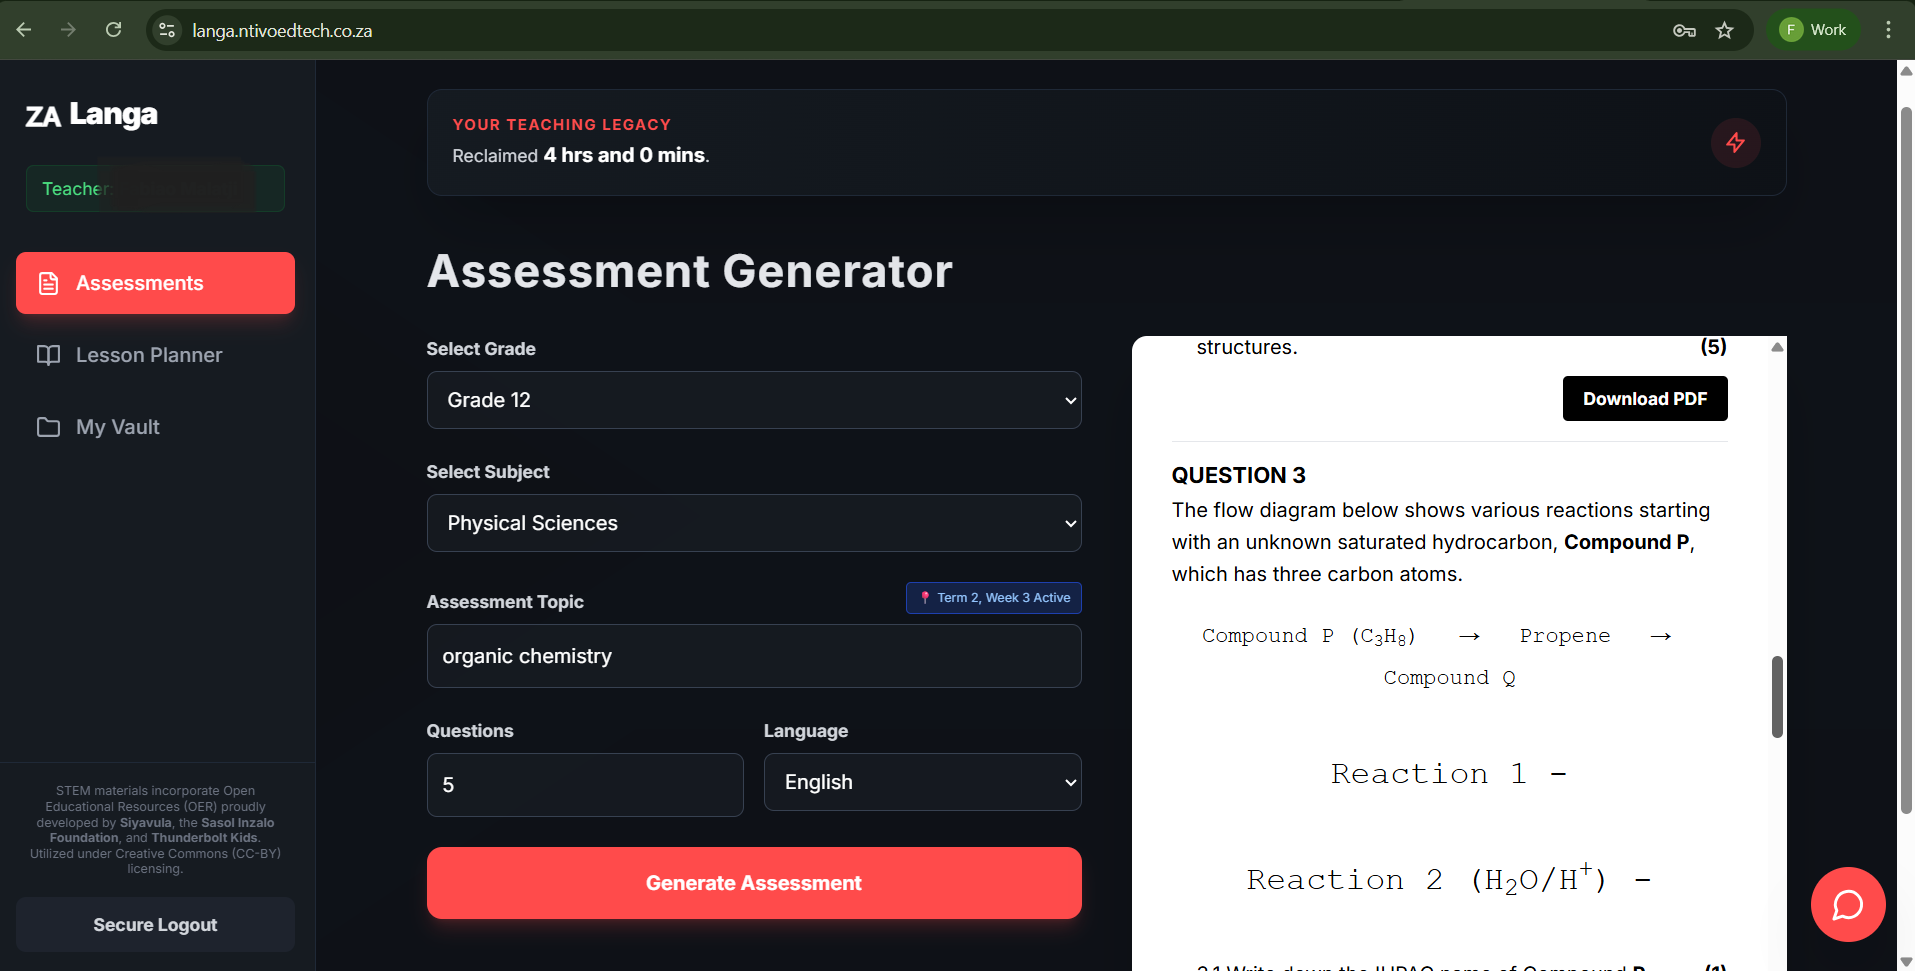Click the 'Reaction 2 (H2O/H+)' text

coord(1427,880)
